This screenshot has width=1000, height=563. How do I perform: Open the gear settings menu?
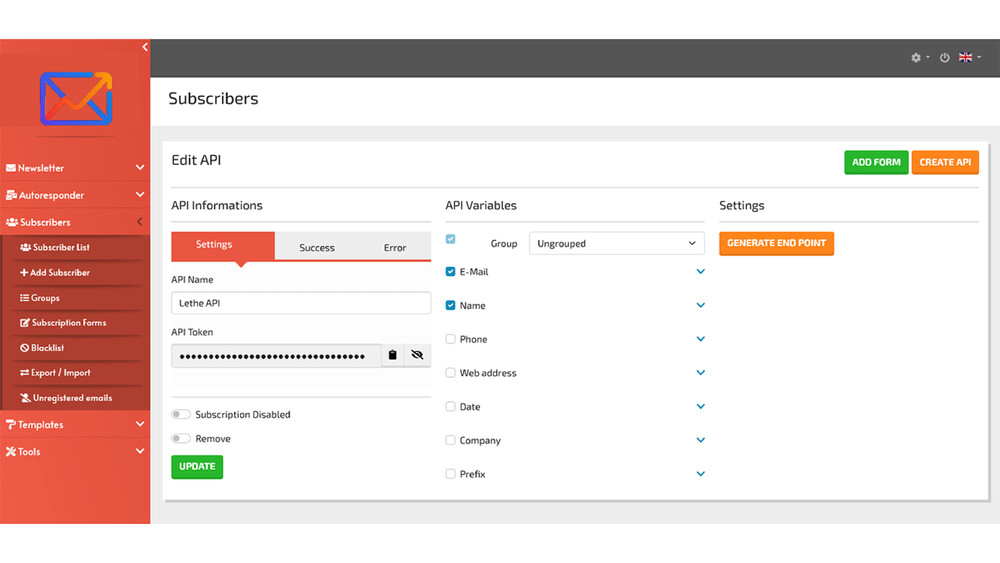tap(920, 57)
